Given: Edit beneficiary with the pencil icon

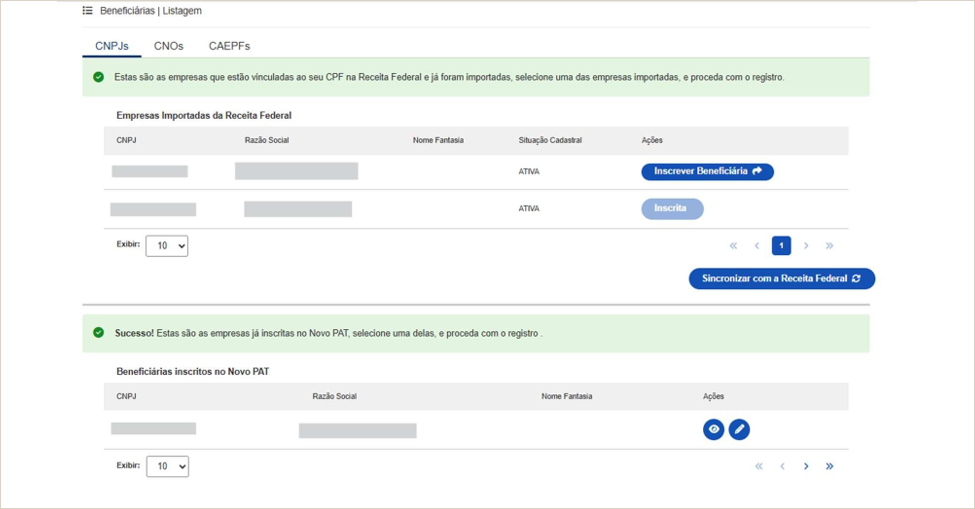Looking at the screenshot, I should coord(739,429).
